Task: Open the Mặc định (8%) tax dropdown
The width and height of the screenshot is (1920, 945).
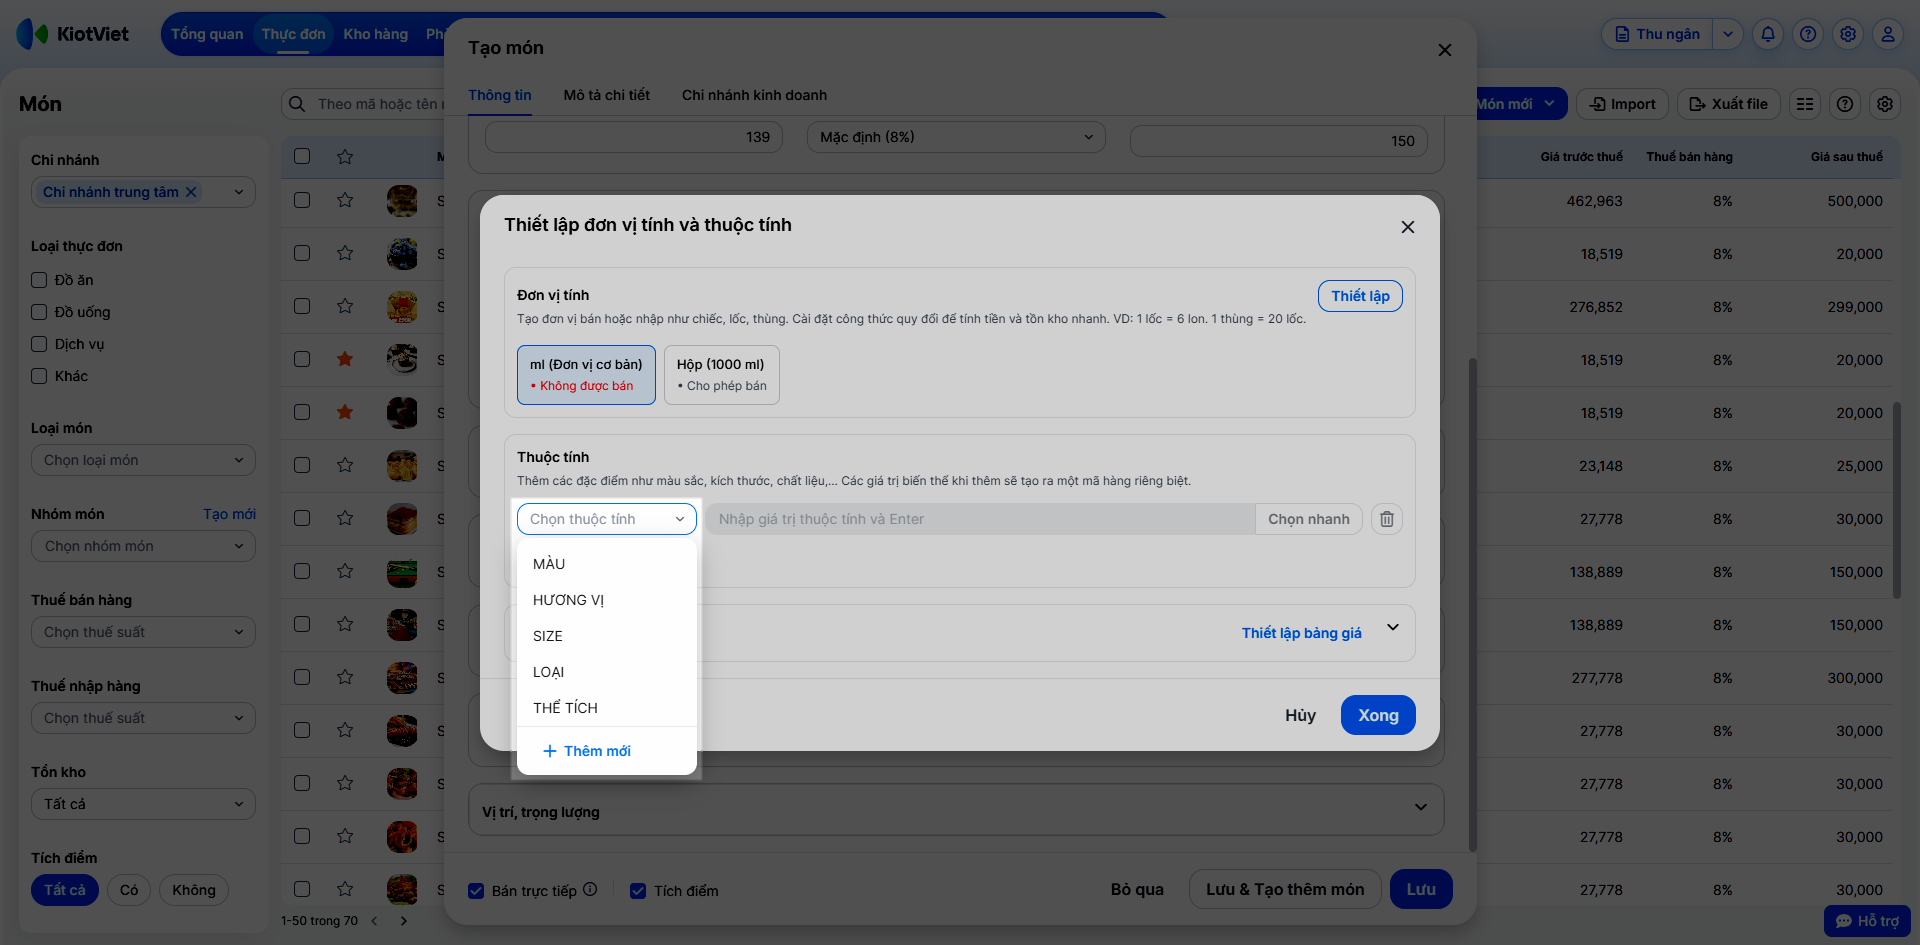Action: pos(956,137)
